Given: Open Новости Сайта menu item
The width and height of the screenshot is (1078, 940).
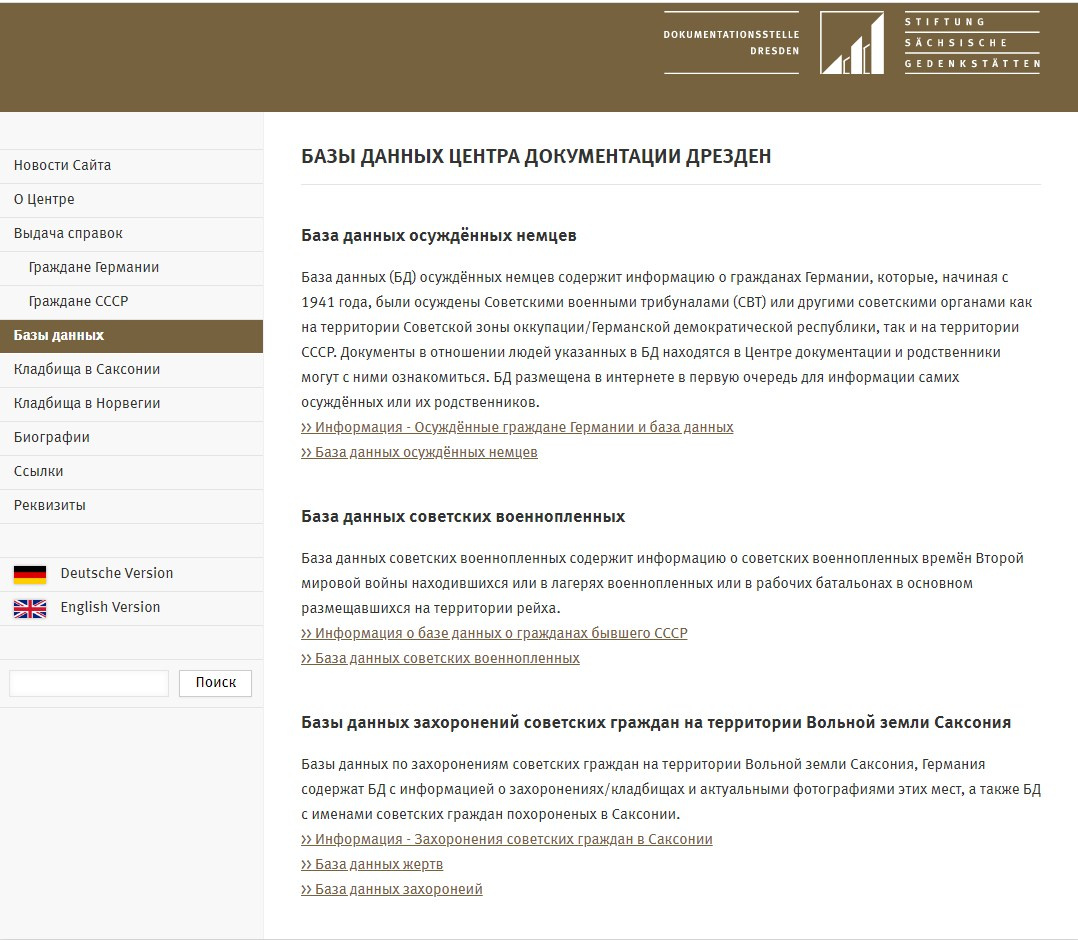Looking at the screenshot, I should pos(62,166).
